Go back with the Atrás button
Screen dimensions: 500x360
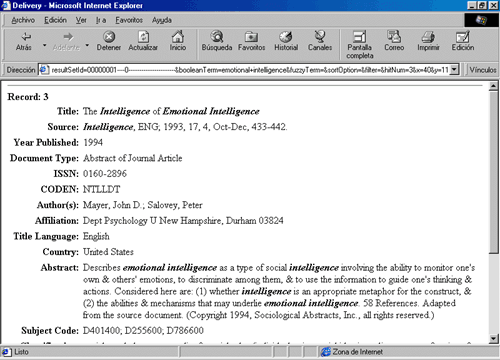coord(24,41)
